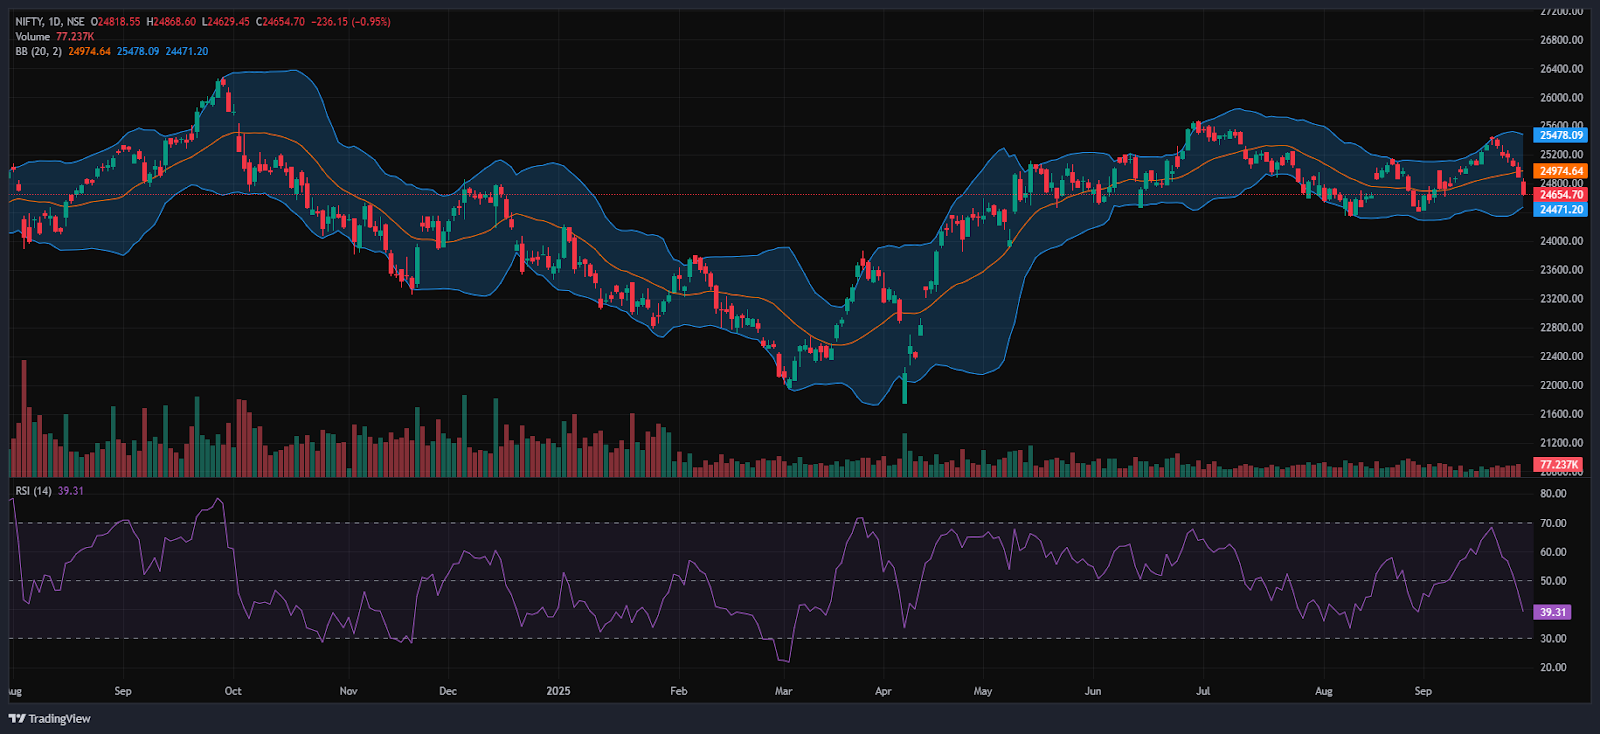Click Jul on the time axis

click(x=1203, y=691)
